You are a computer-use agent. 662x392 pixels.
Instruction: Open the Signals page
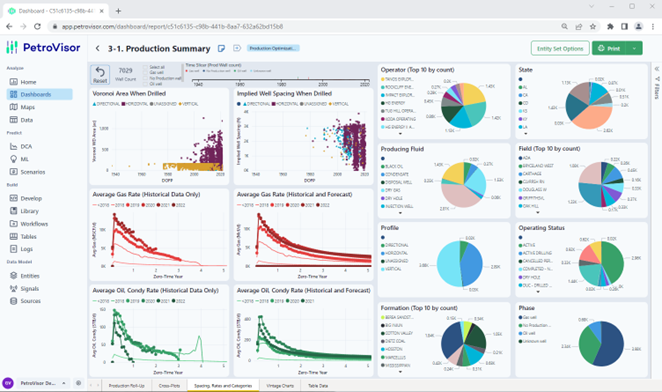pyautogui.click(x=29, y=289)
